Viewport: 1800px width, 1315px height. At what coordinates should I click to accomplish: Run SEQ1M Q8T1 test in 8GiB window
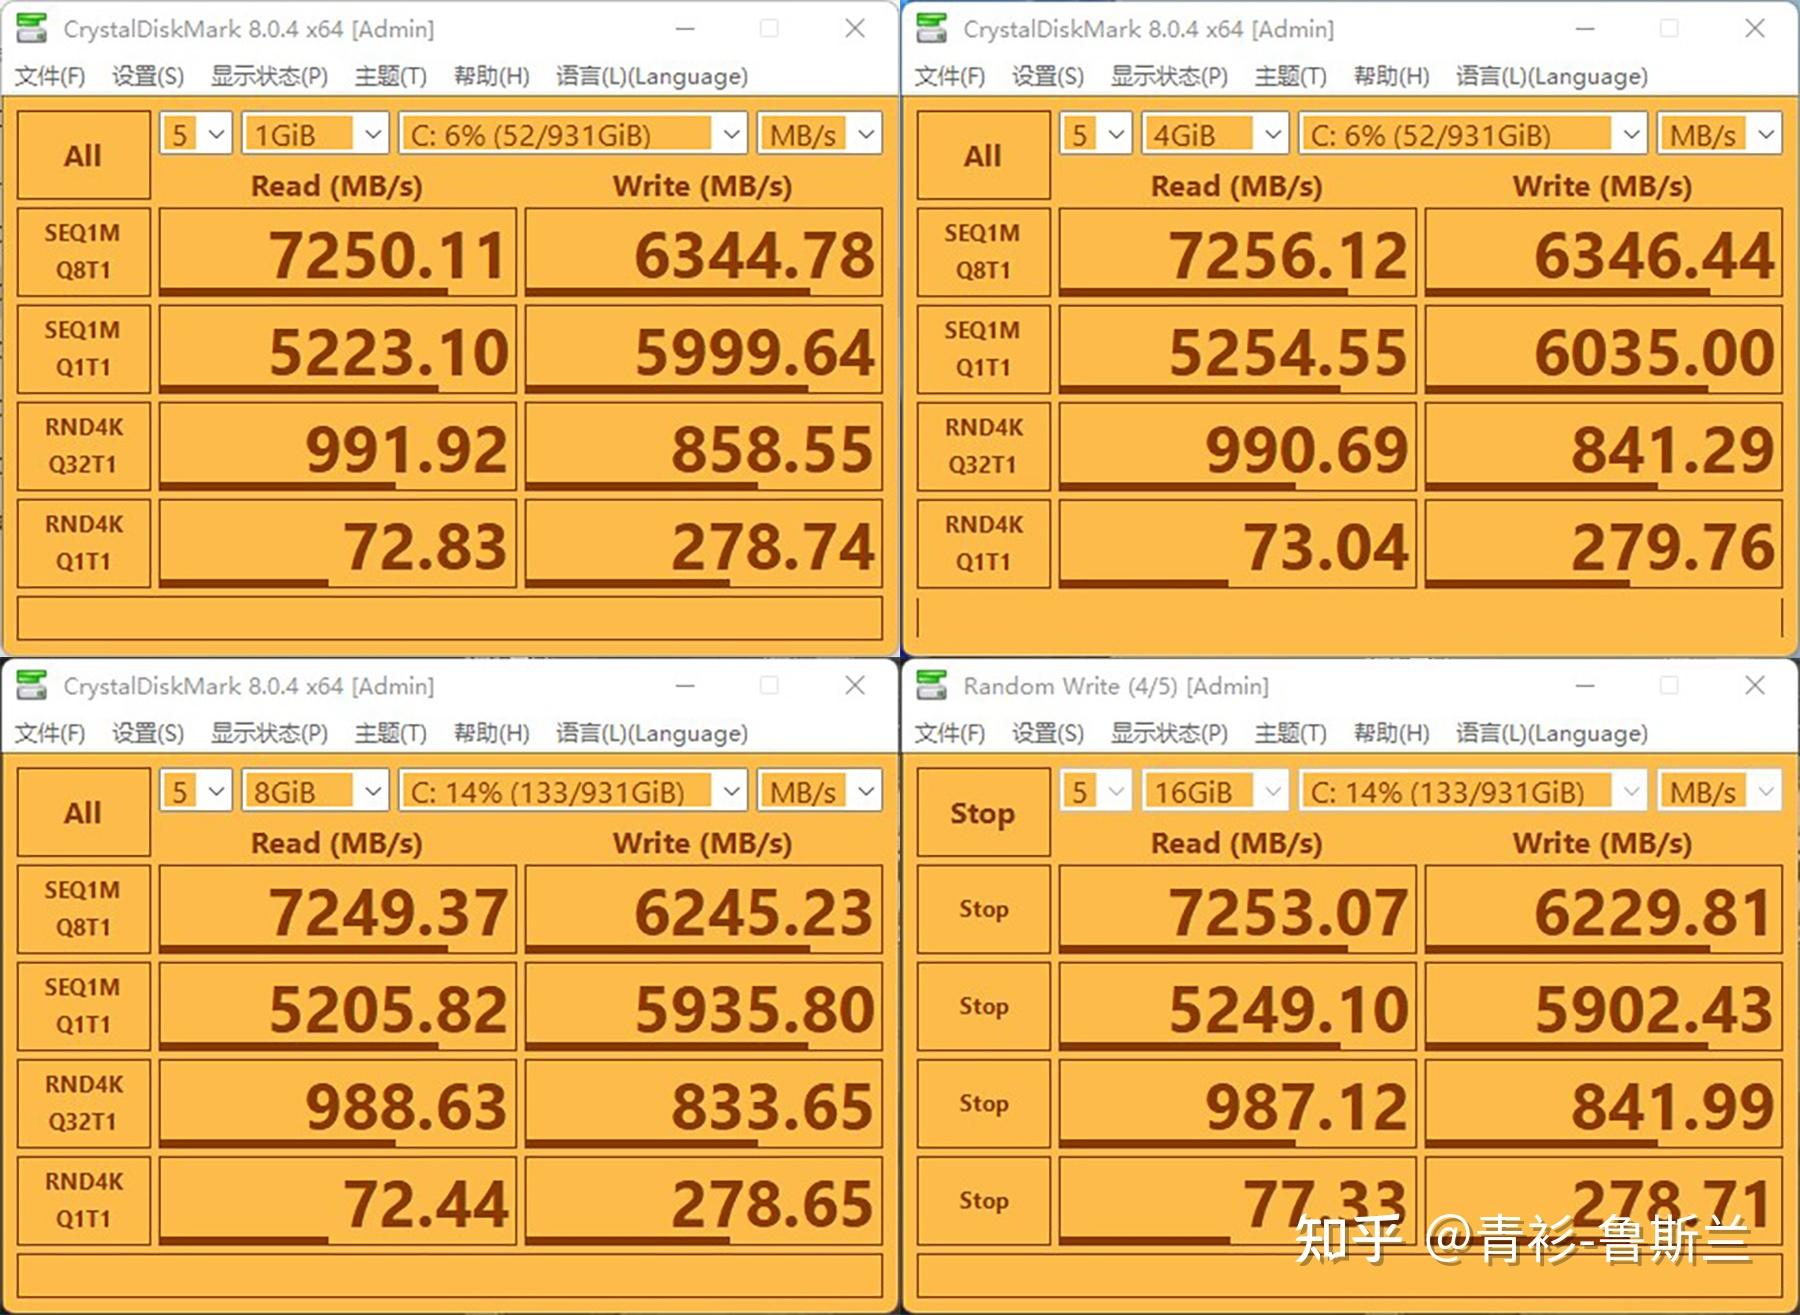click(83, 909)
